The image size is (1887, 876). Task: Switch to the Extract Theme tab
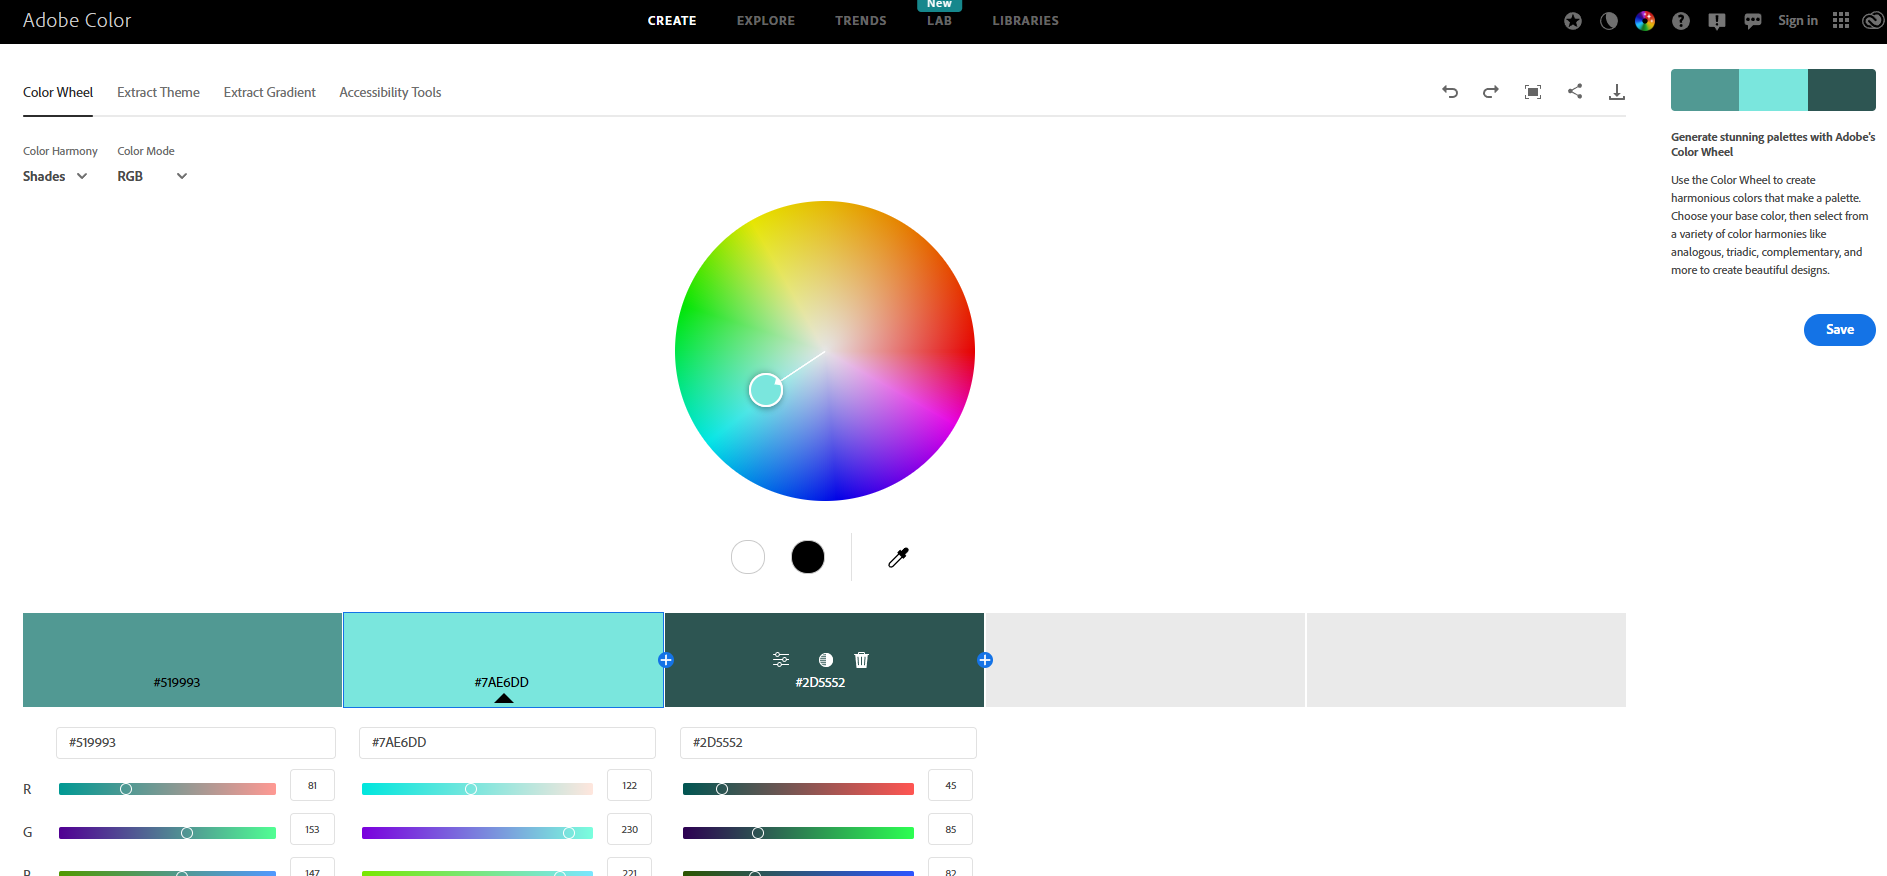158,92
